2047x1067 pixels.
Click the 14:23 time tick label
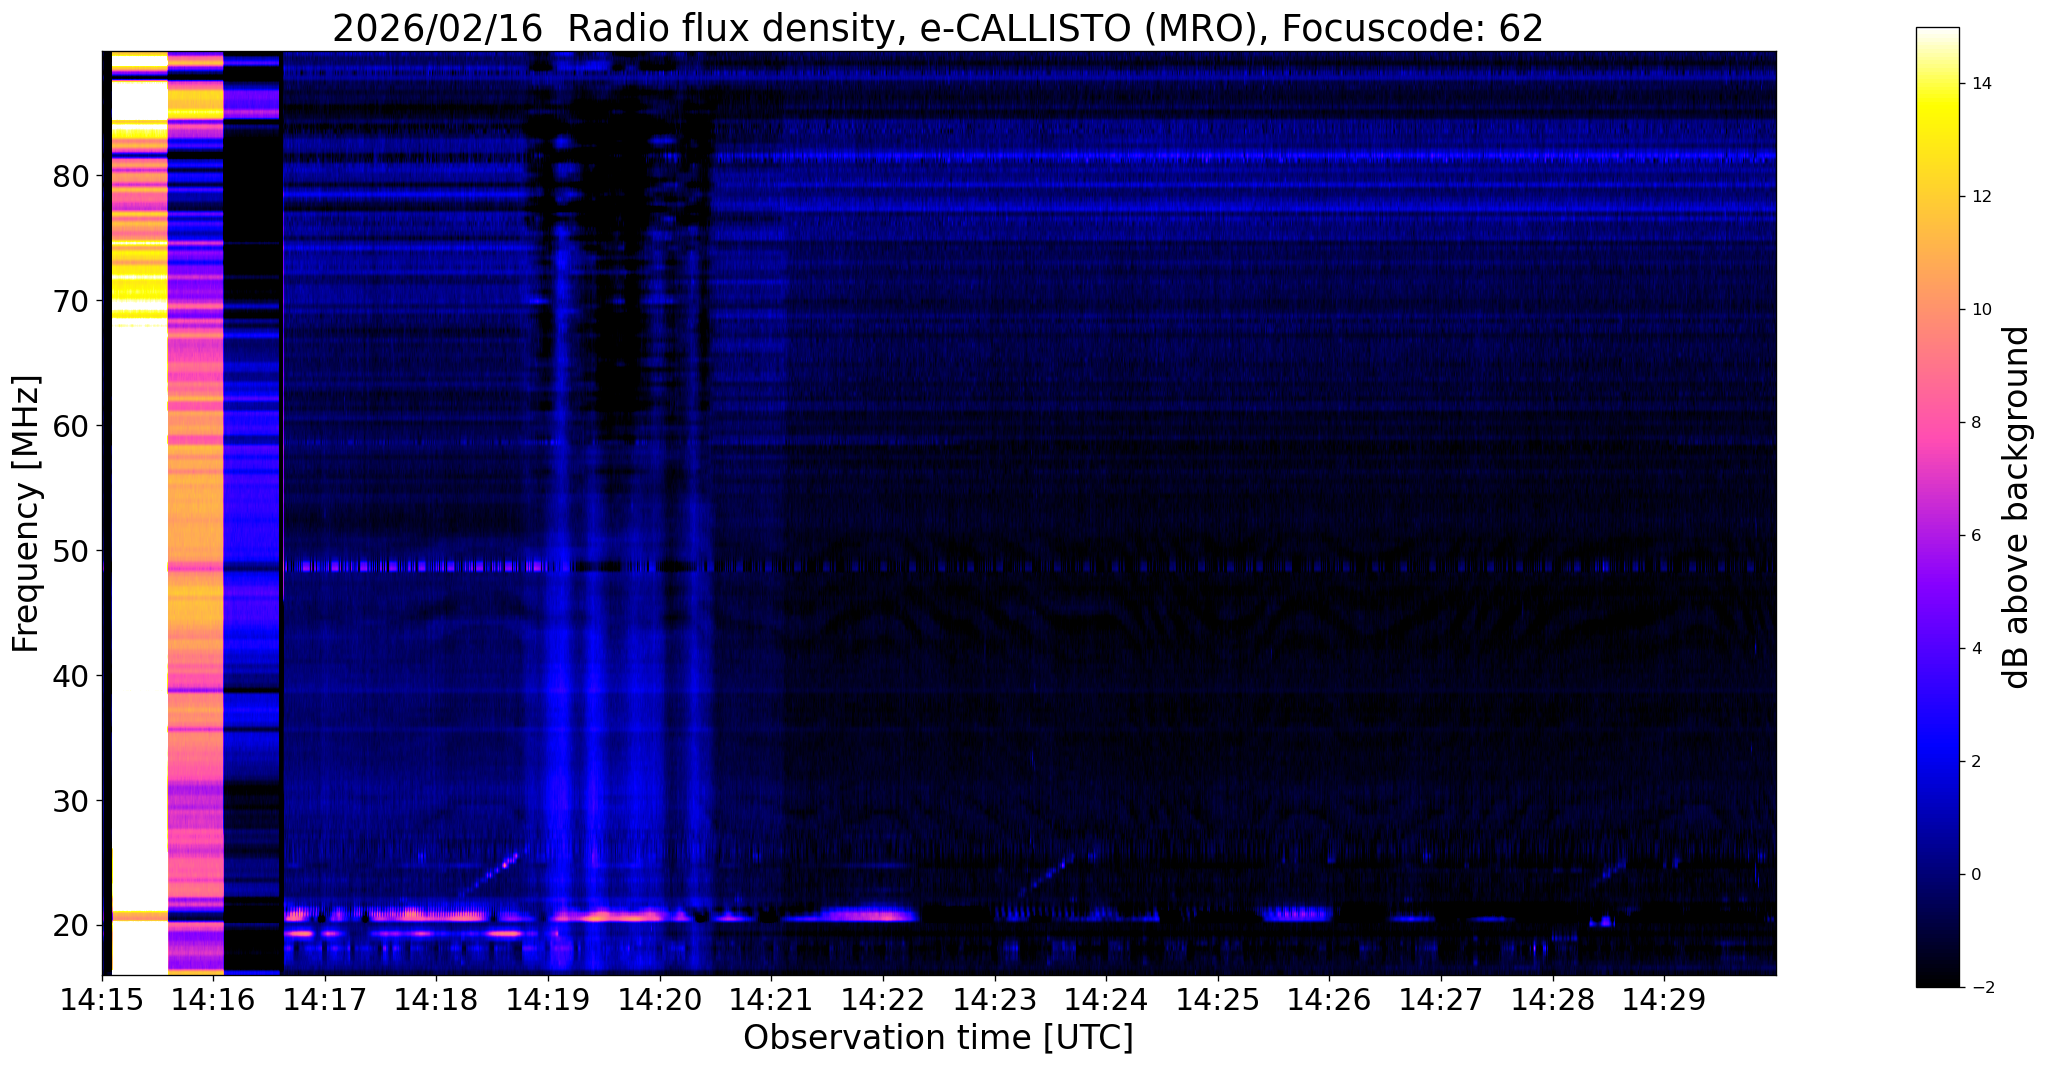click(994, 998)
